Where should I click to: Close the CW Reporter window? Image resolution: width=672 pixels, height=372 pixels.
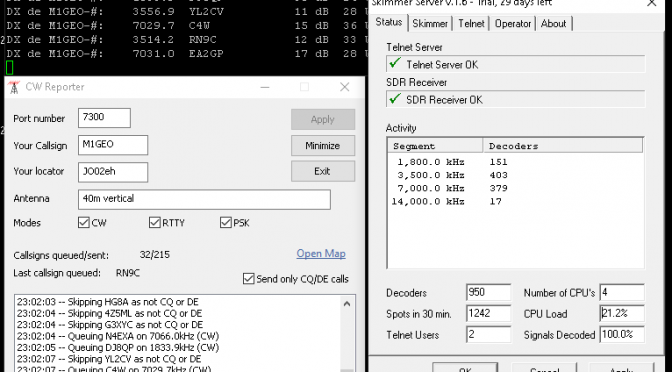tap(345, 87)
